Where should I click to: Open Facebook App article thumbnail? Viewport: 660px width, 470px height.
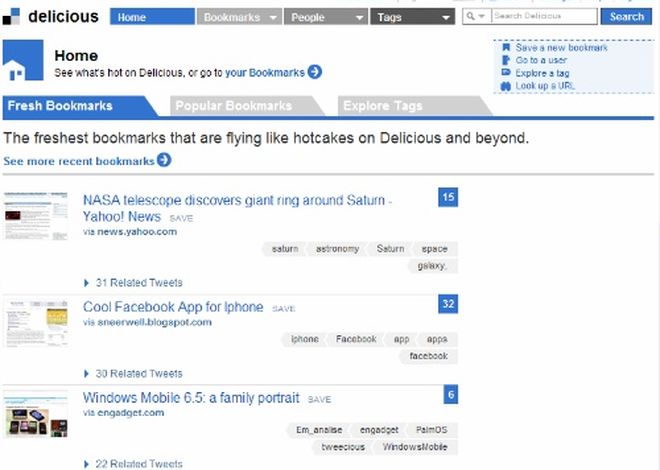(x=36, y=323)
